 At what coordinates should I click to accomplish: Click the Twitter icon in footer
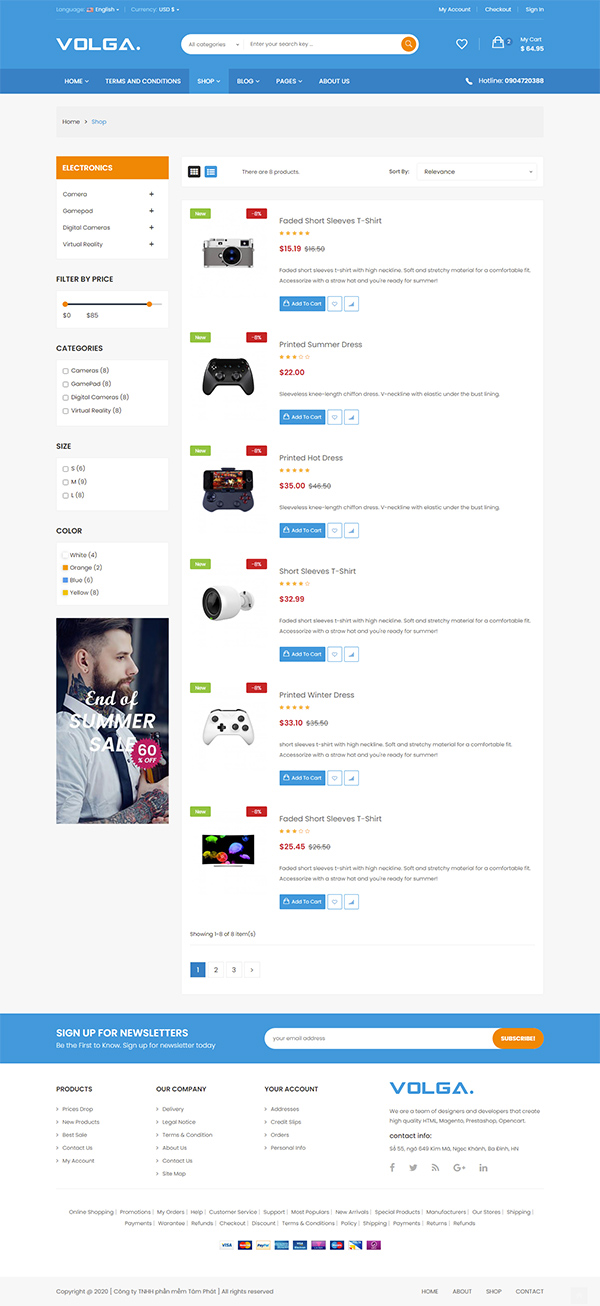pyautogui.click(x=413, y=1167)
